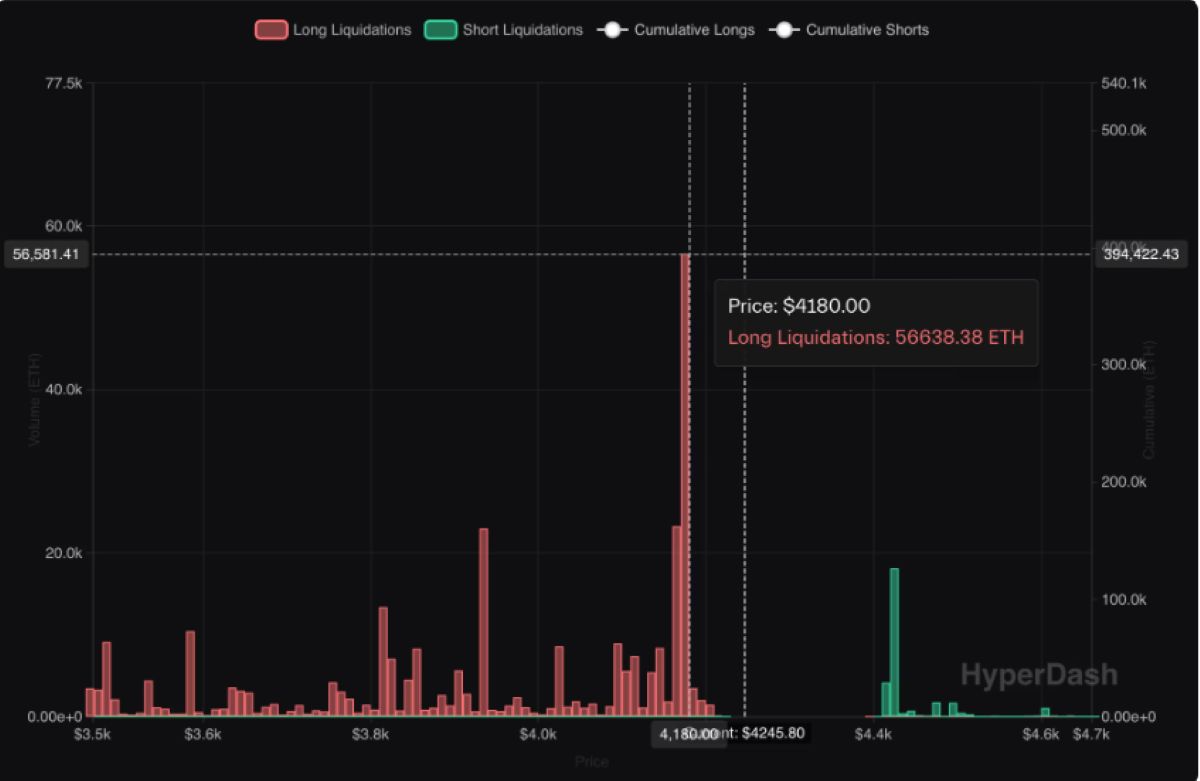Image resolution: width=1200 pixels, height=781 pixels.
Task: Click the Cumulative Longs white circle marker
Action: pos(612,30)
